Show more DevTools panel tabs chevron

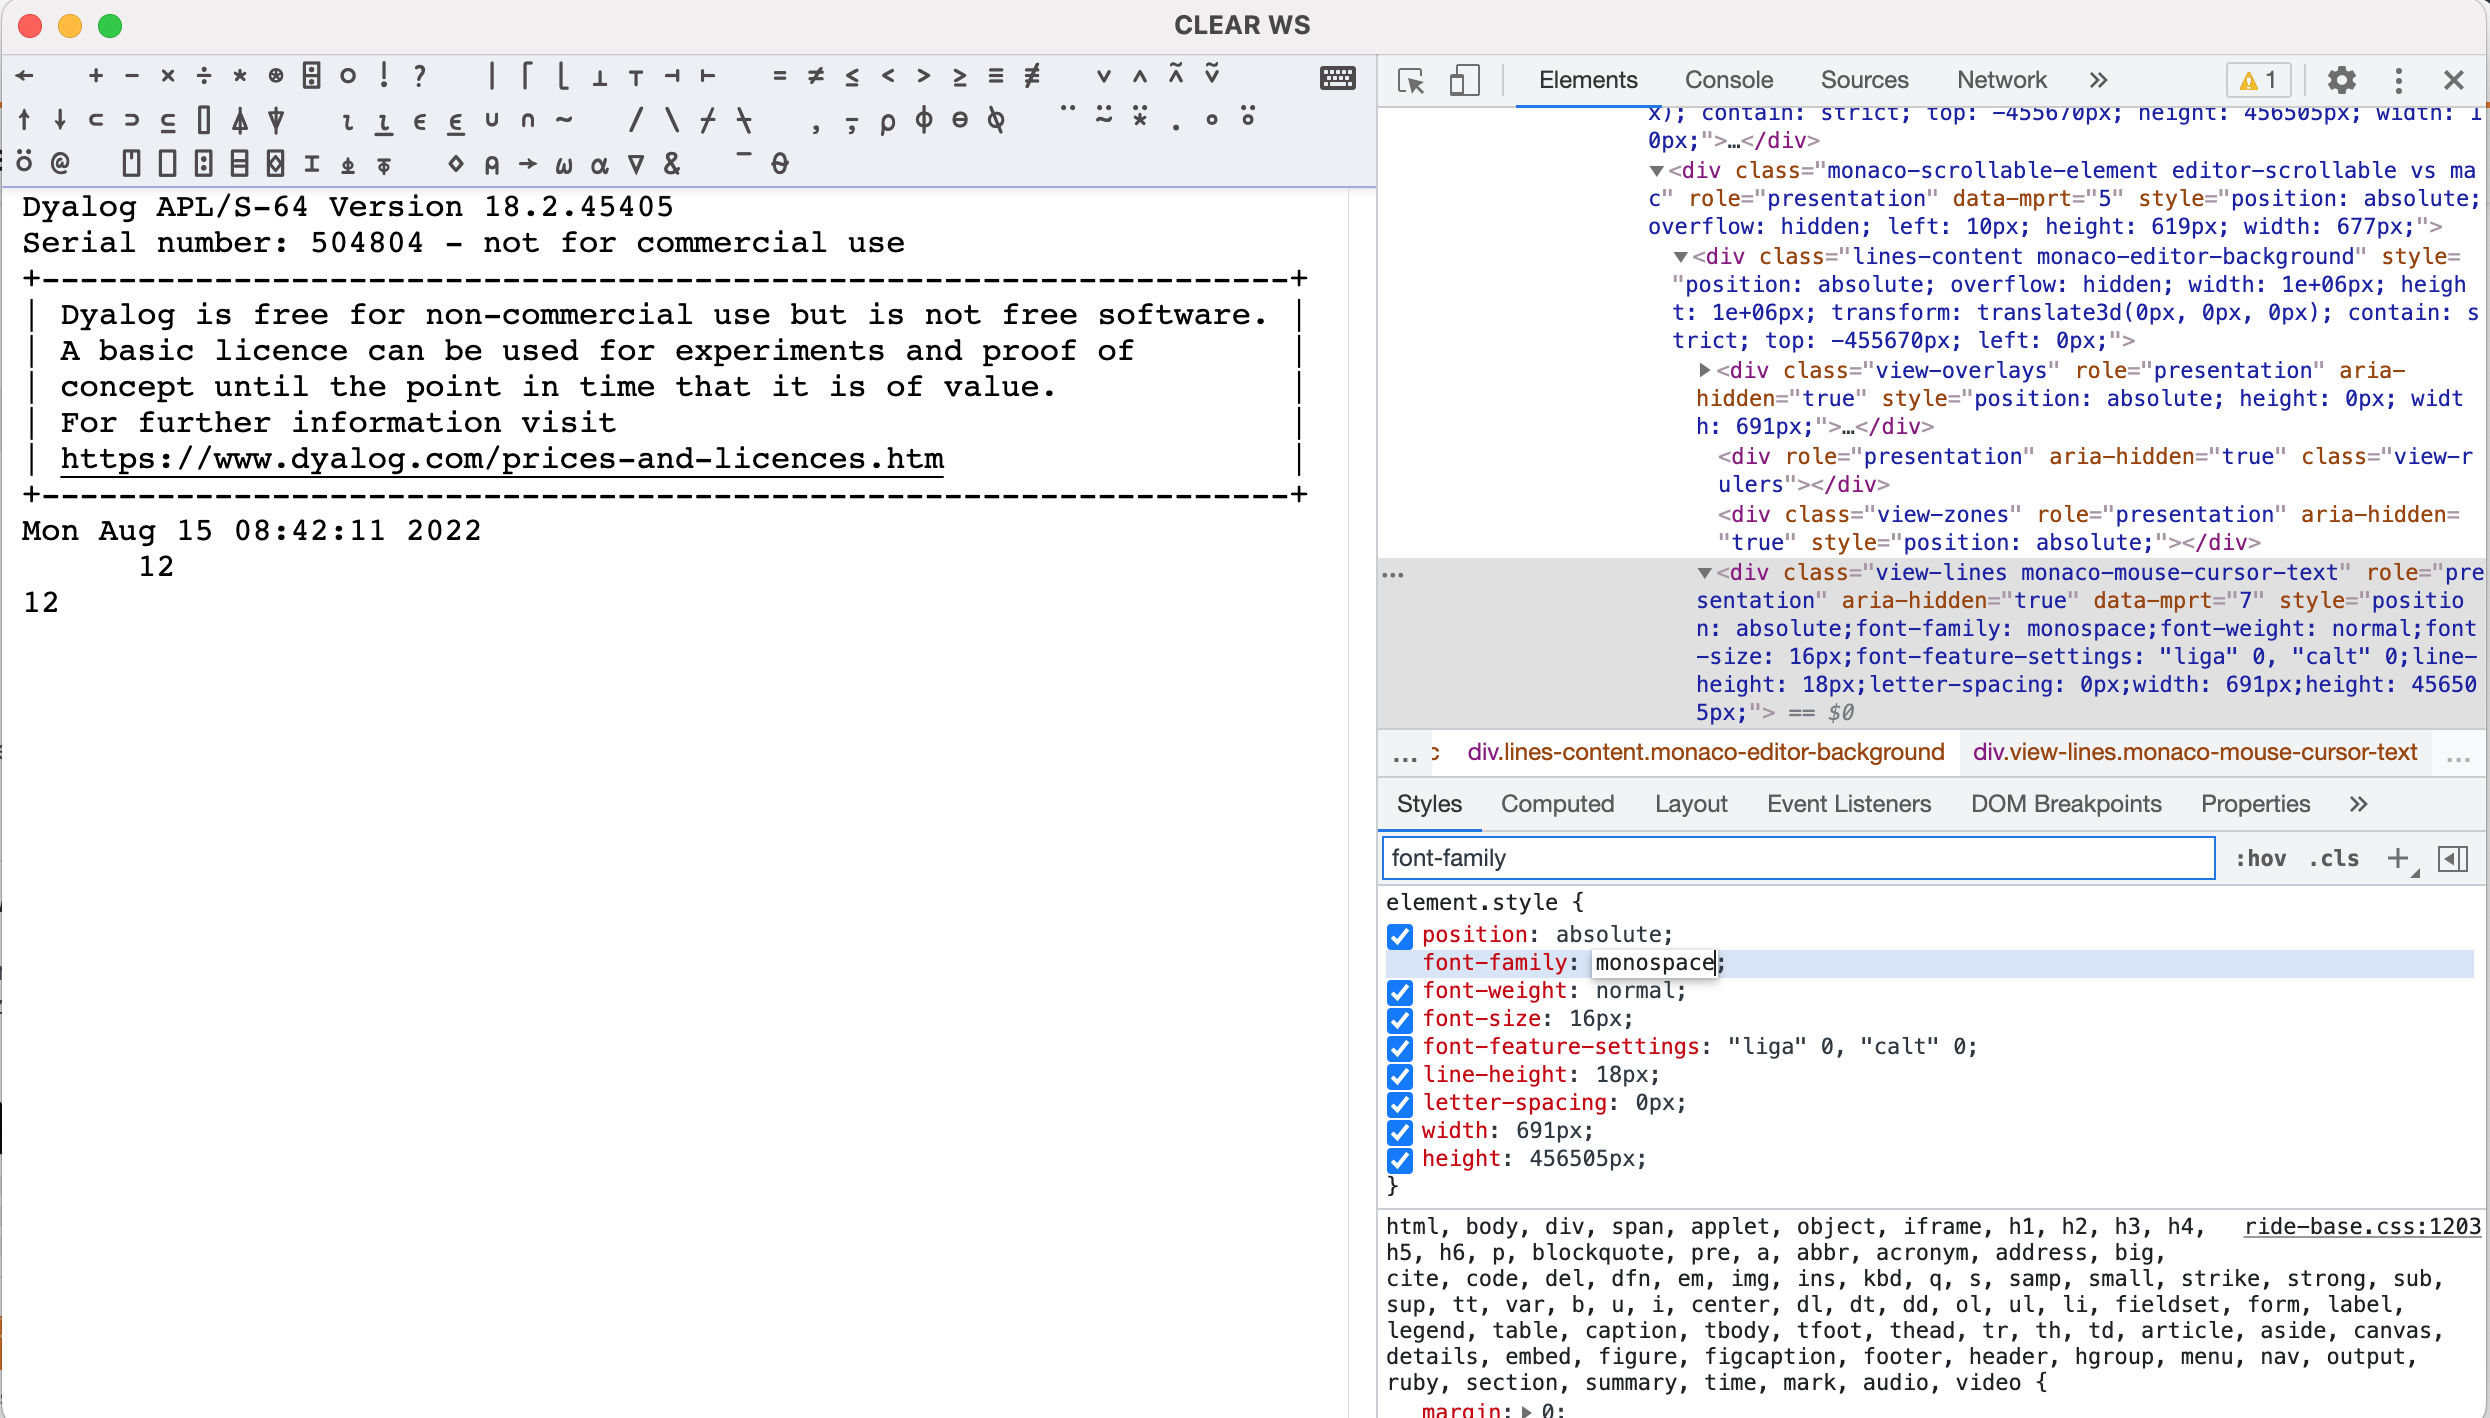[x=2098, y=80]
